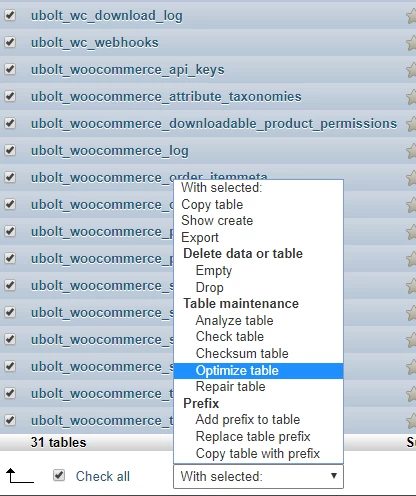Favorite star for ubolt_woocommerce_downloadable_product_permissions
Image resolution: width=416 pixels, height=496 pixels.
point(411,124)
